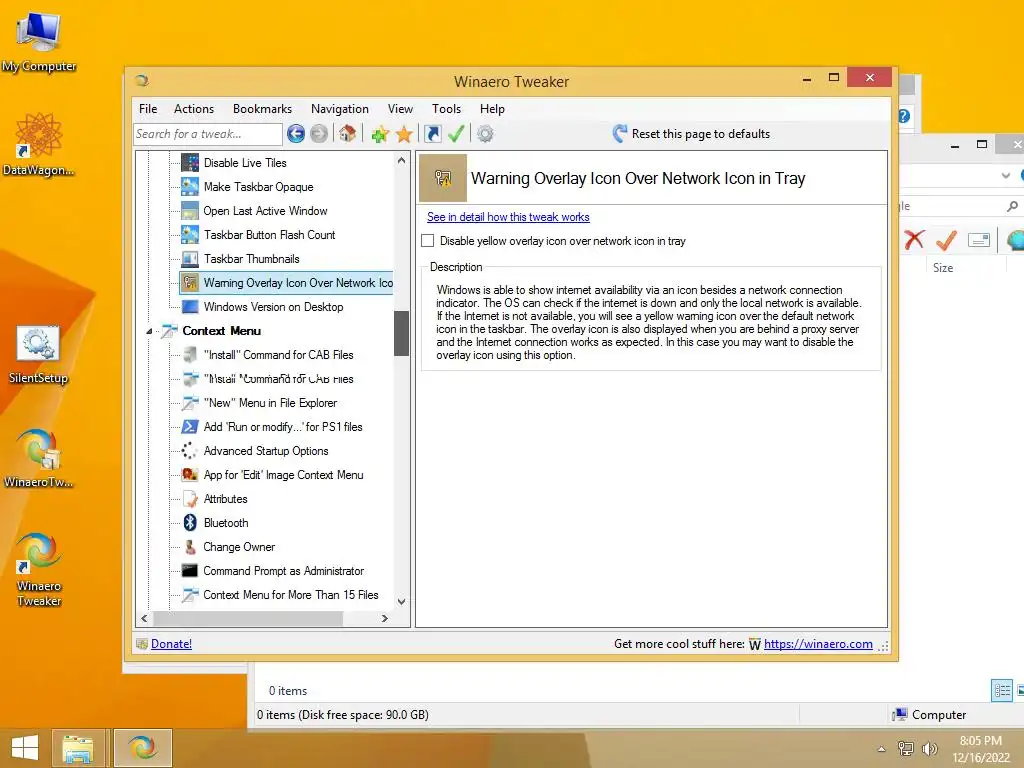The width and height of the screenshot is (1024, 768).
Task: Click the Command Prompt as Administrator icon
Action: coord(189,571)
